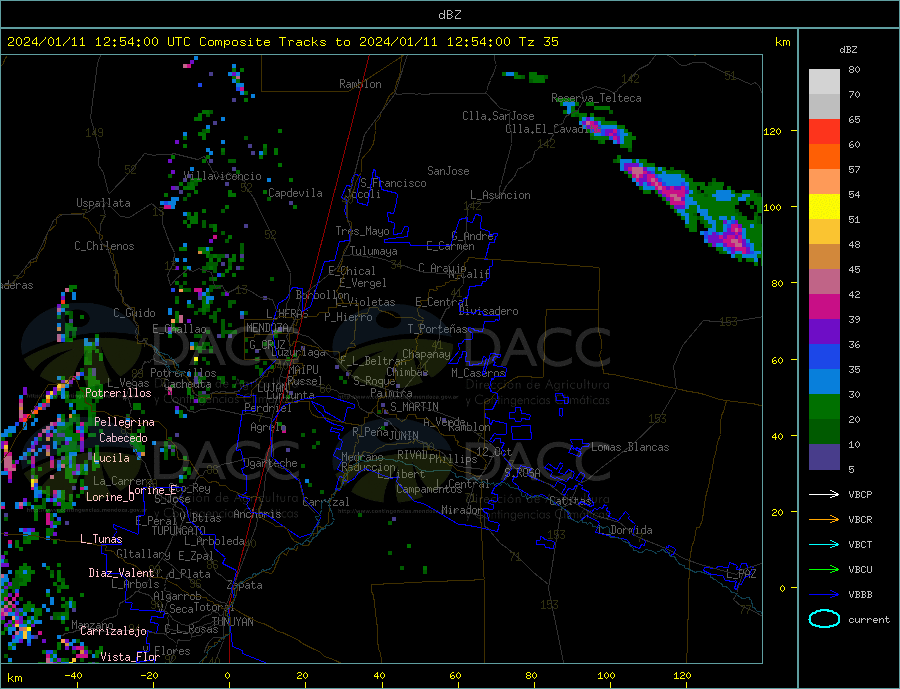Click the 'Tres_Mayo' map label
The width and height of the screenshot is (900, 689).
(x=363, y=231)
